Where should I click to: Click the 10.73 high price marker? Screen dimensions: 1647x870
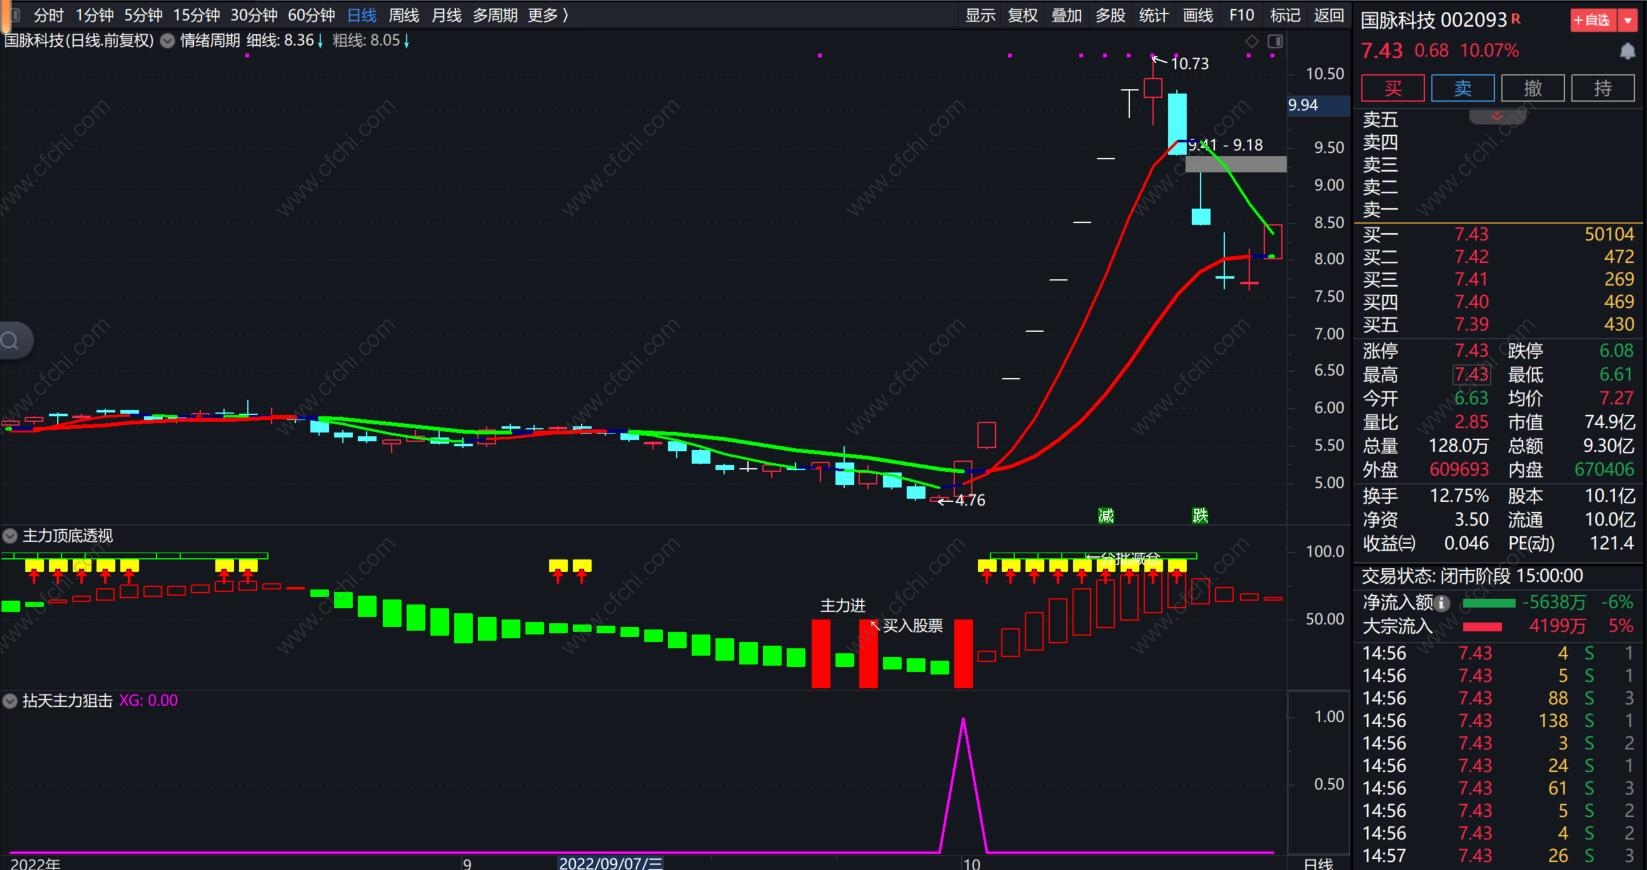(1189, 64)
